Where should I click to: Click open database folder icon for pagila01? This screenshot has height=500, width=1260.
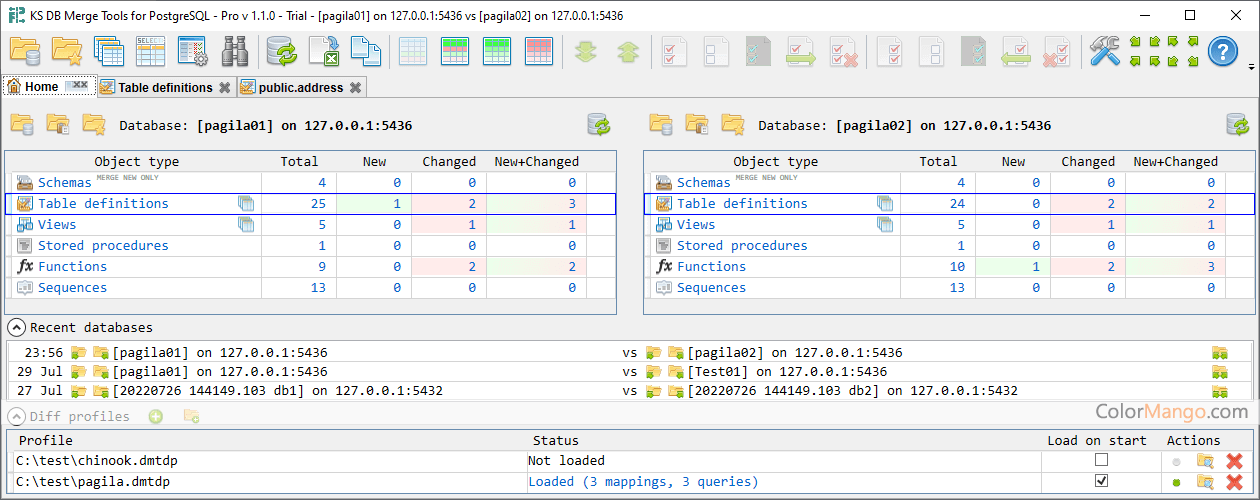(22, 124)
